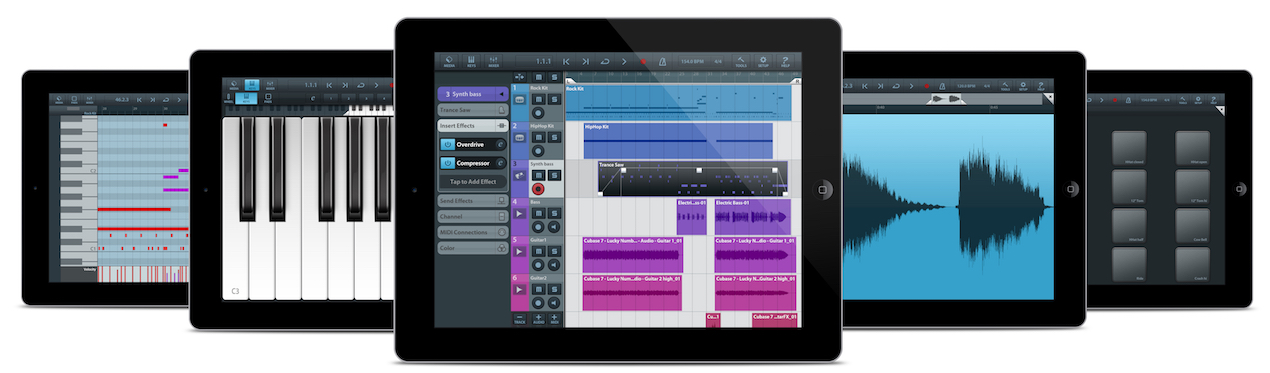Jump to left locator in center iPad
This screenshot has width=1270, height=373.
point(566,61)
